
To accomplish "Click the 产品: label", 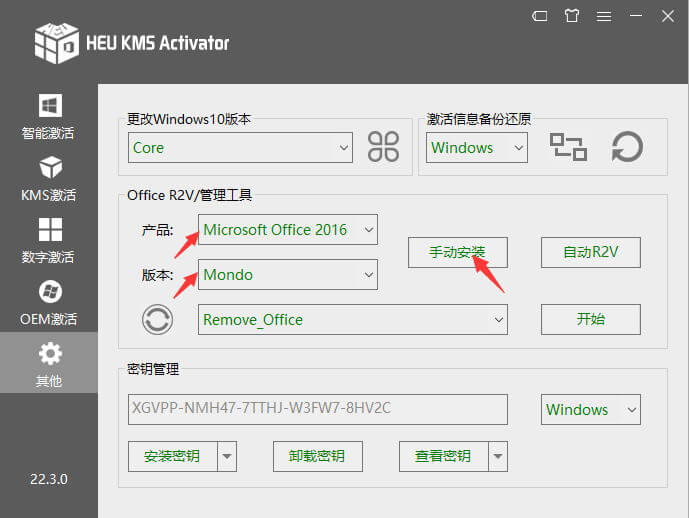I will coord(157,230).
